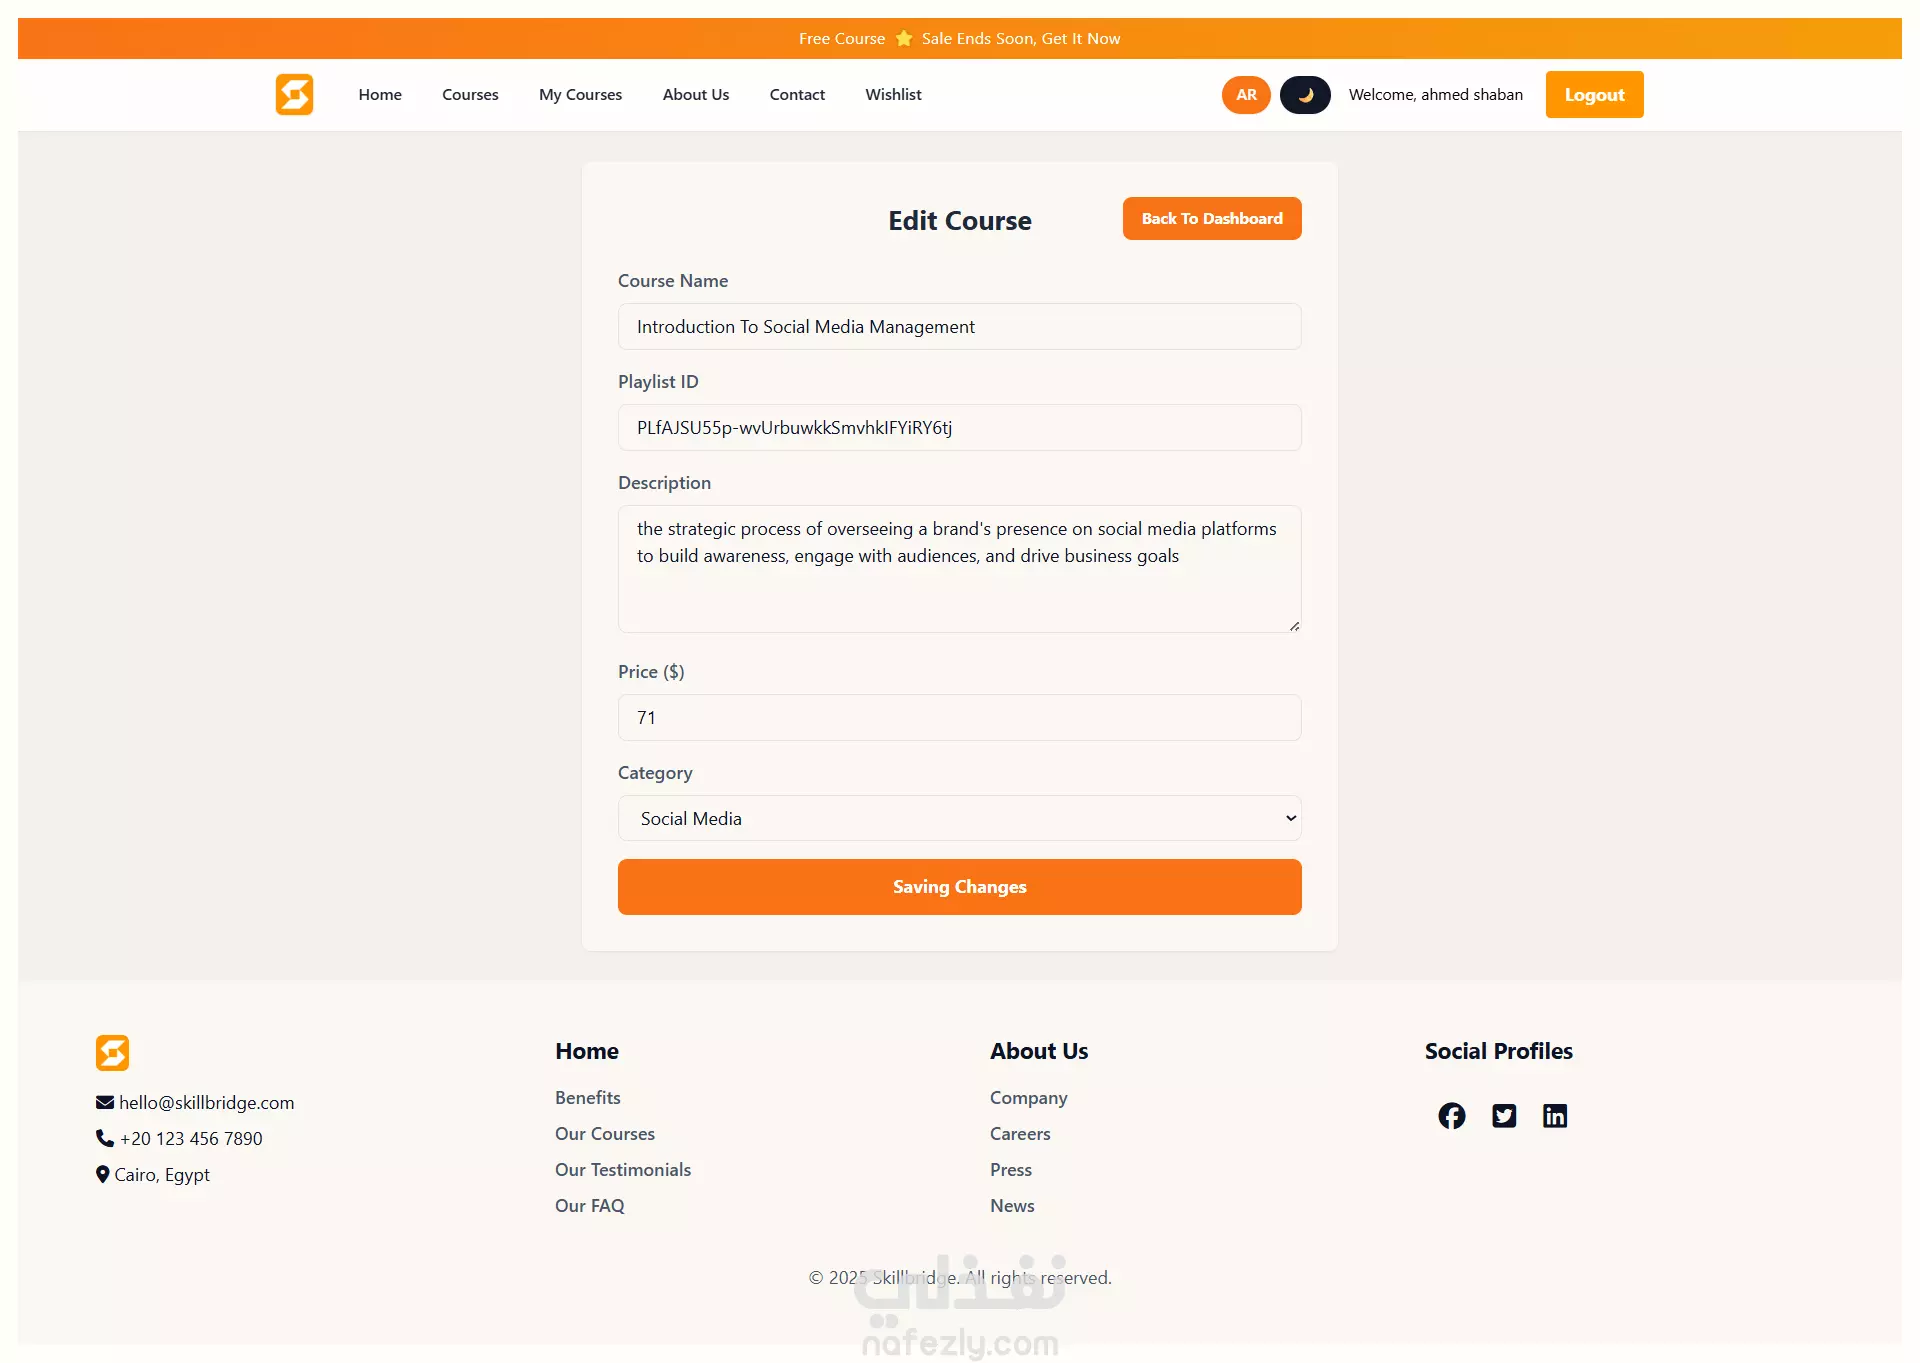The height and width of the screenshot is (1363, 1920).
Task: Click the phone icon in footer
Action: coord(105,1138)
